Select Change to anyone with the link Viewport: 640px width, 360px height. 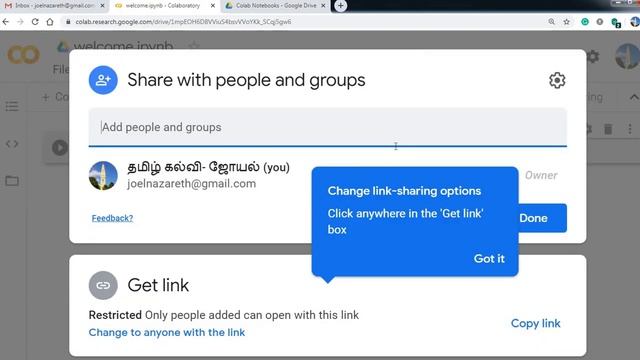[x=167, y=333]
